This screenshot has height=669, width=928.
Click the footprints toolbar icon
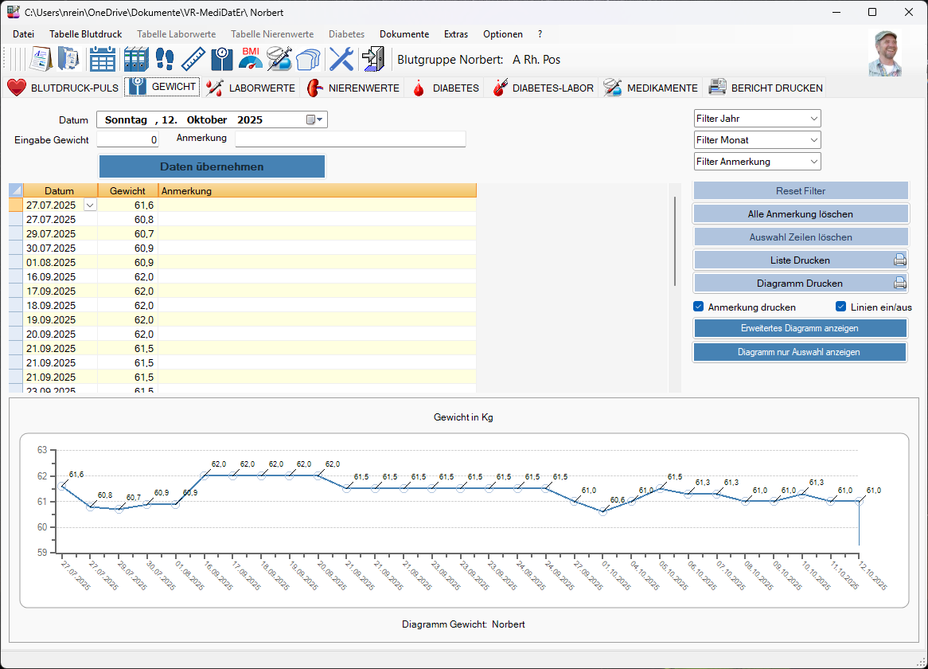[164, 59]
